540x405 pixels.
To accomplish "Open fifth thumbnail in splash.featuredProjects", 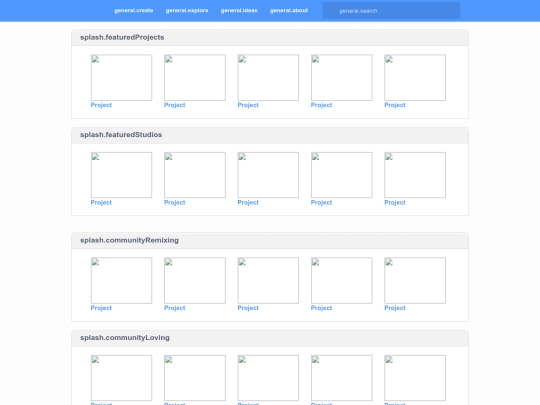I will click(415, 77).
